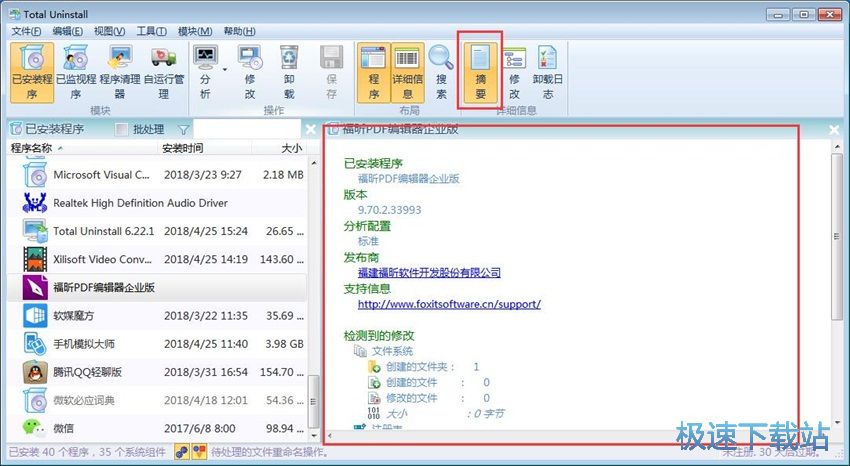850x466 pixels.
Task: Open the 视图(V) menu
Action: [x=109, y=31]
